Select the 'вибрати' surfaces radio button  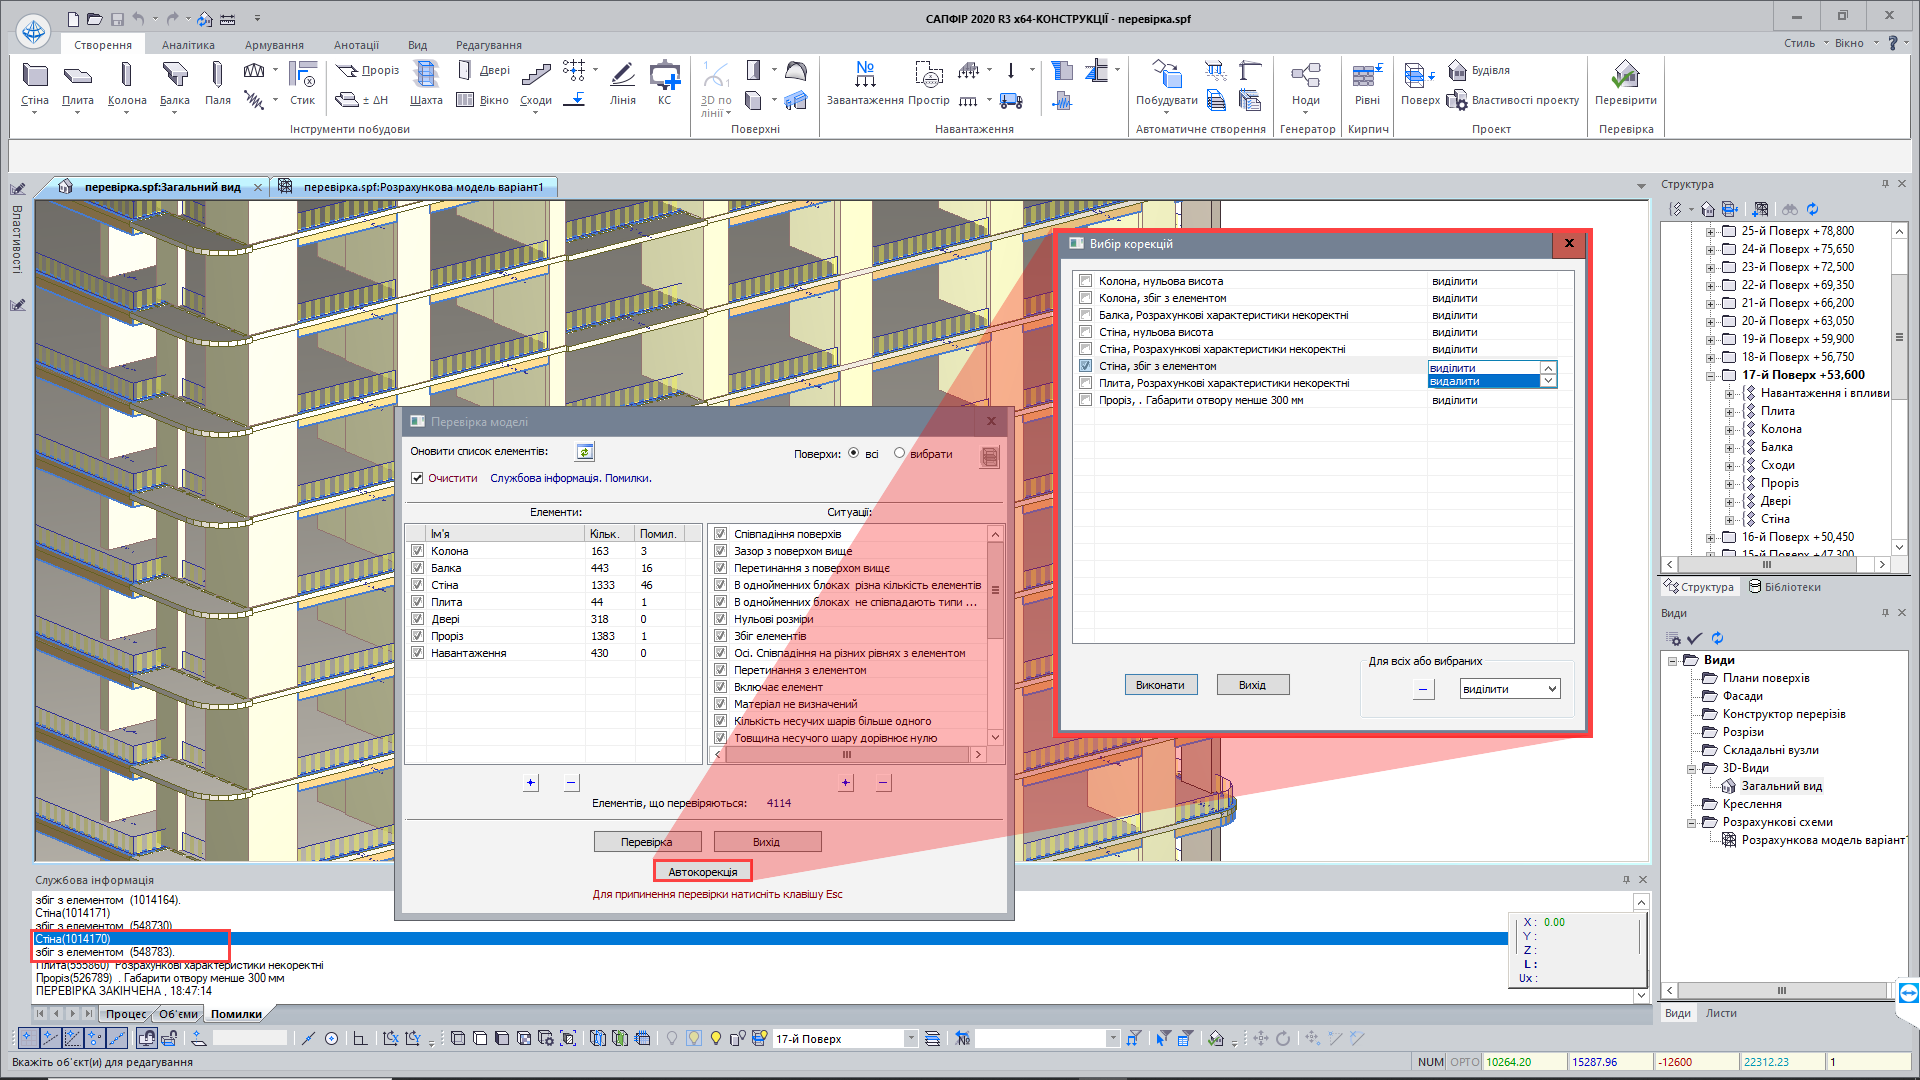899,453
